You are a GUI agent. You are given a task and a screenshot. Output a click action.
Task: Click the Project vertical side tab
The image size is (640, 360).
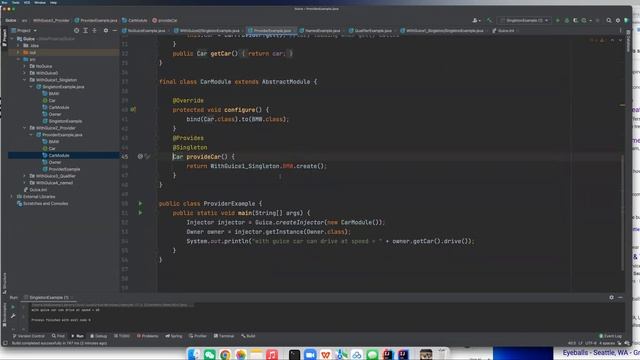coord(4,38)
